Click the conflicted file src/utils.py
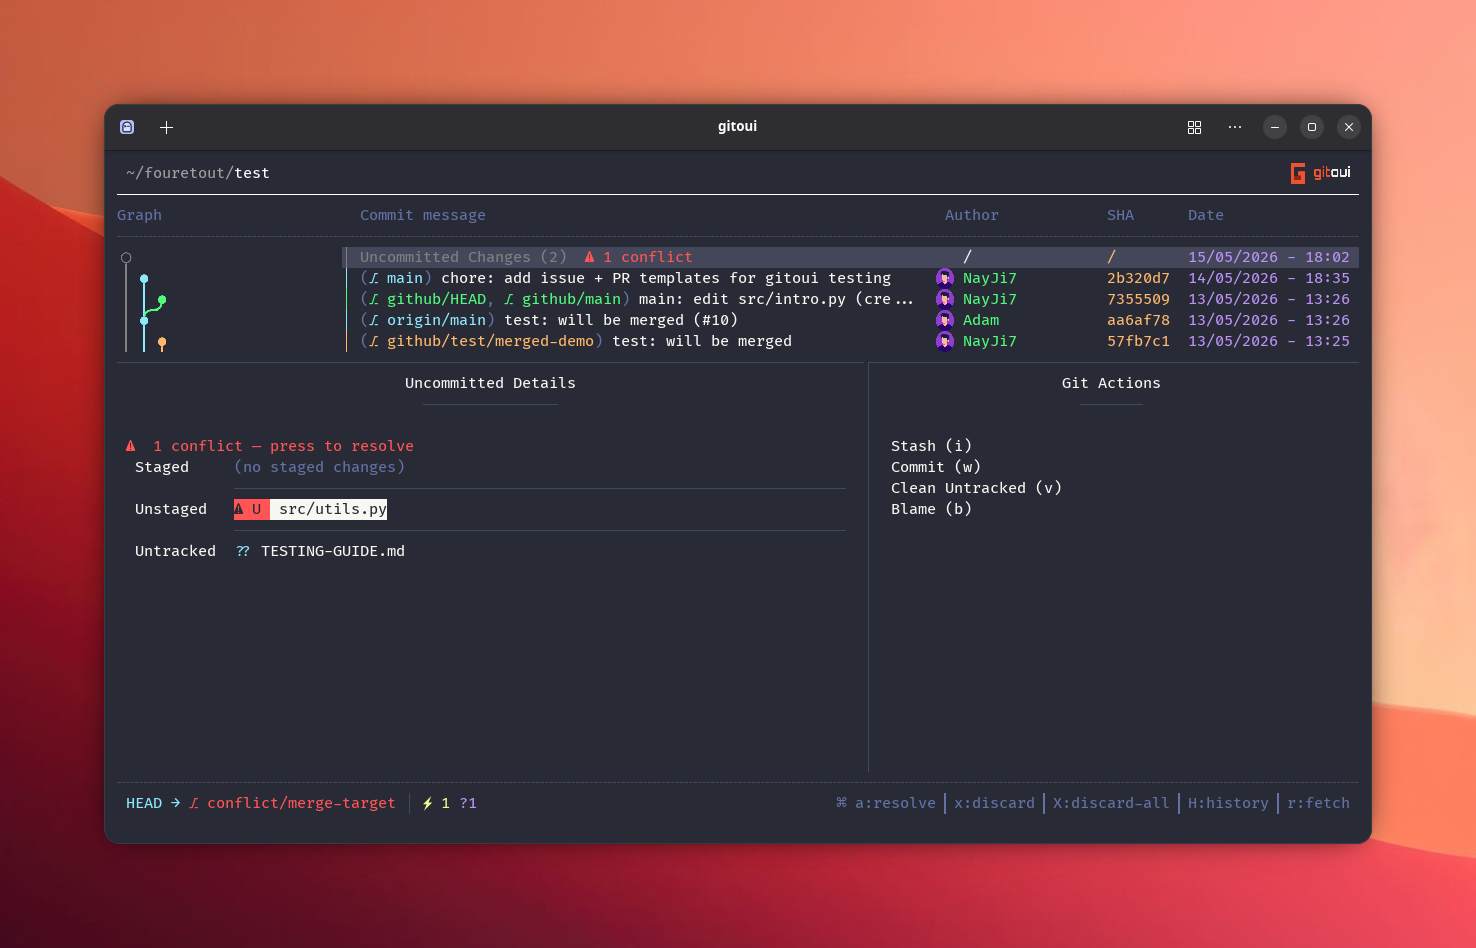Image resolution: width=1476 pixels, height=948 pixels. click(x=333, y=509)
